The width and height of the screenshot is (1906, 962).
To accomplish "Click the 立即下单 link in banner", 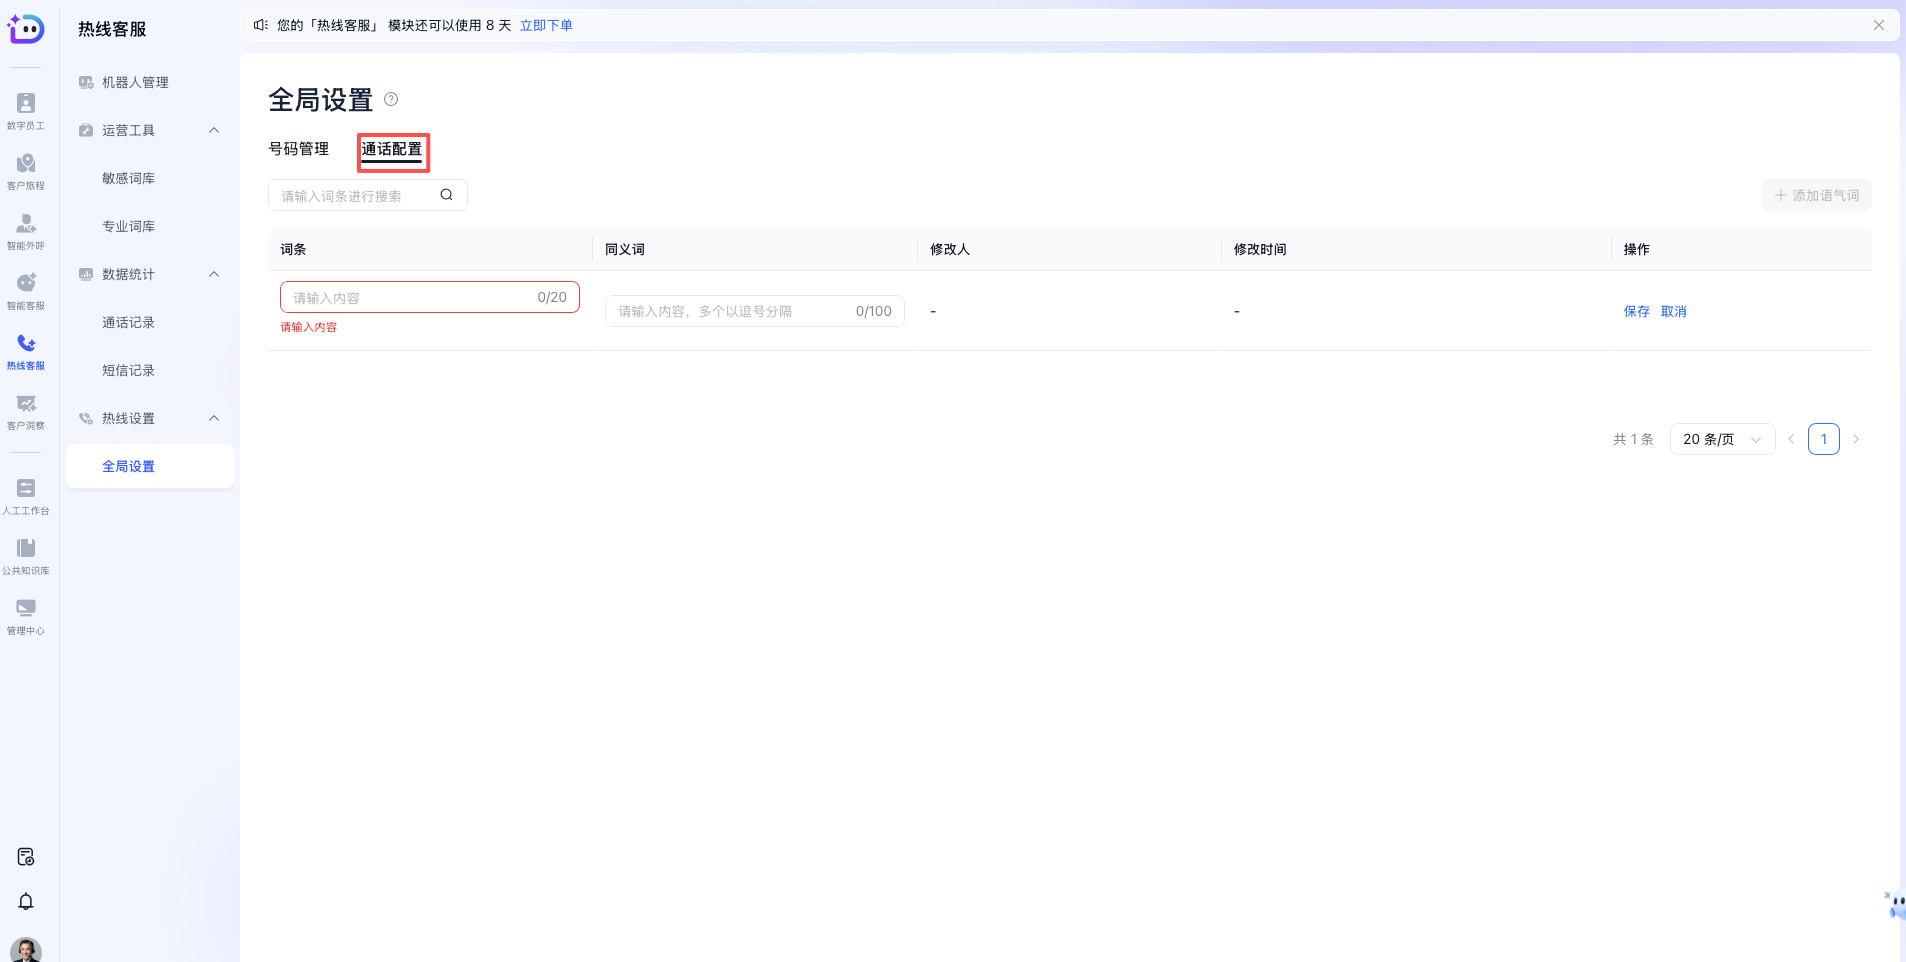I will coord(546,25).
